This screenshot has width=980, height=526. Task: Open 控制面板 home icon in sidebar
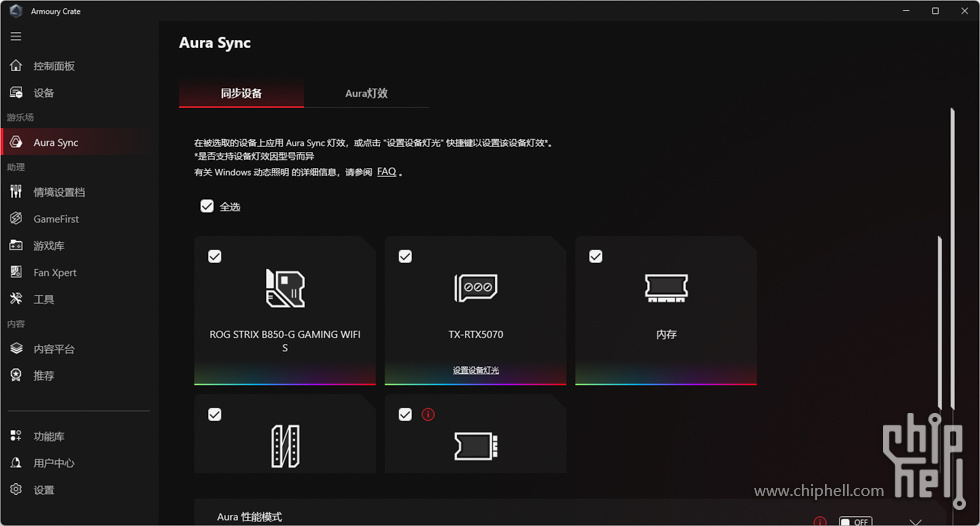pyautogui.click(x=16, y=66)
